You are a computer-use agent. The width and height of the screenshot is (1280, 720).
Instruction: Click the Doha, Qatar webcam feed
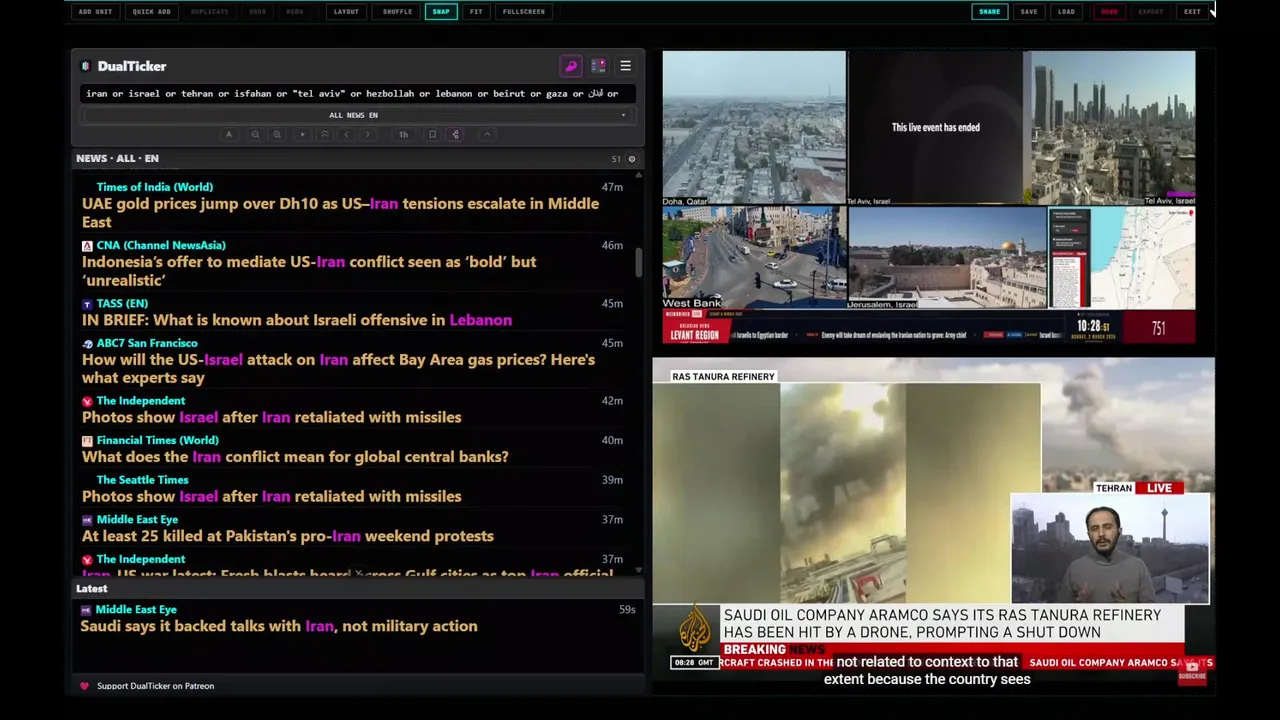pyautogui.click(x=754, y=128)
